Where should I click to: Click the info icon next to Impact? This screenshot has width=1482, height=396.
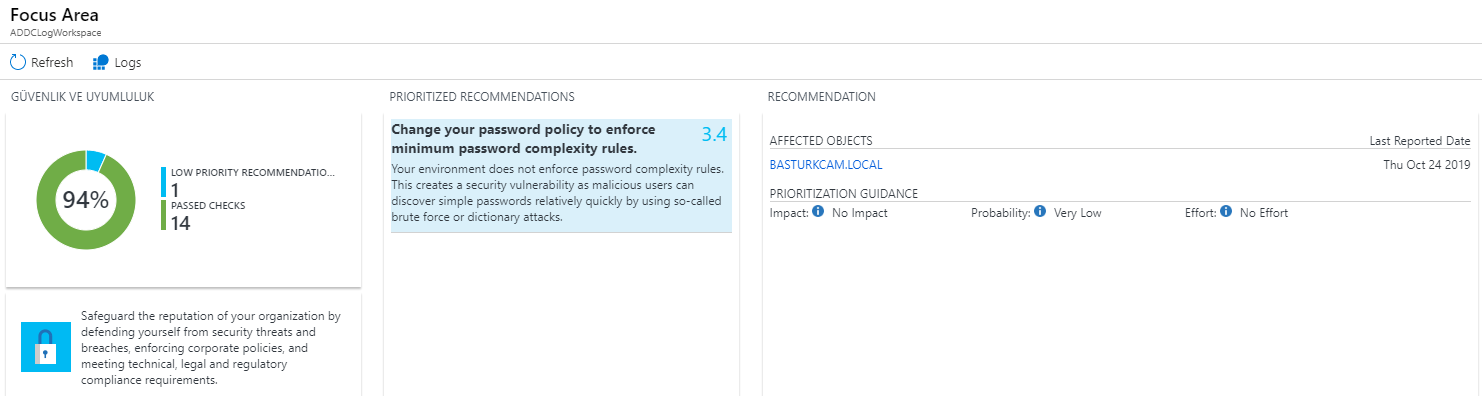coord(818,212)
